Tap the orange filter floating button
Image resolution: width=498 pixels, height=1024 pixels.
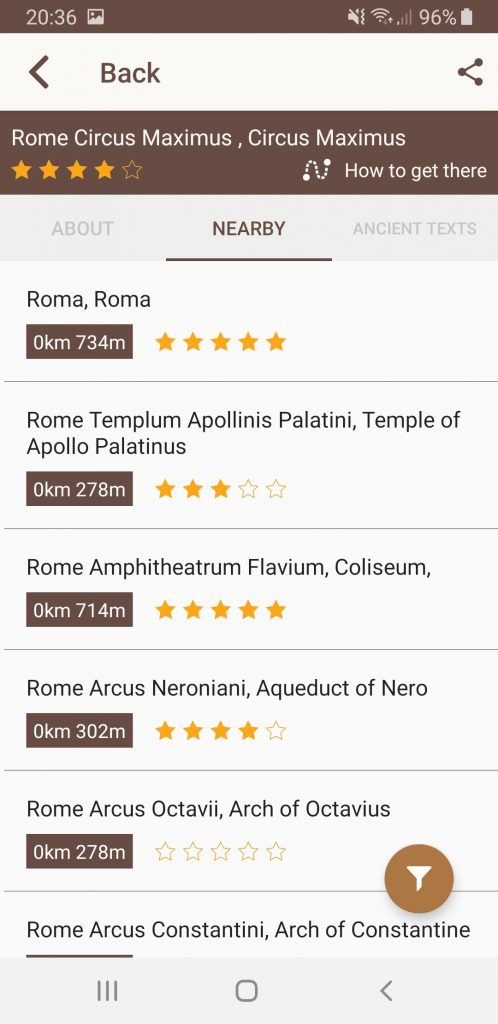[x=419, y=879]
